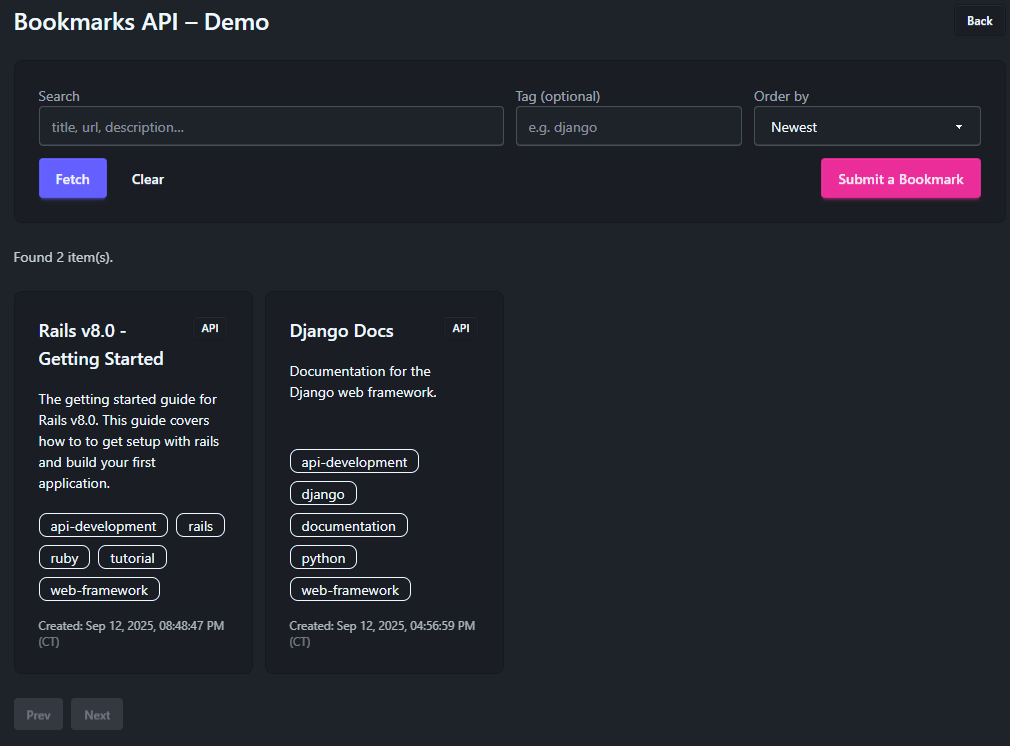
Task: Click the documentation tag
Action: (x=349, y=526)
